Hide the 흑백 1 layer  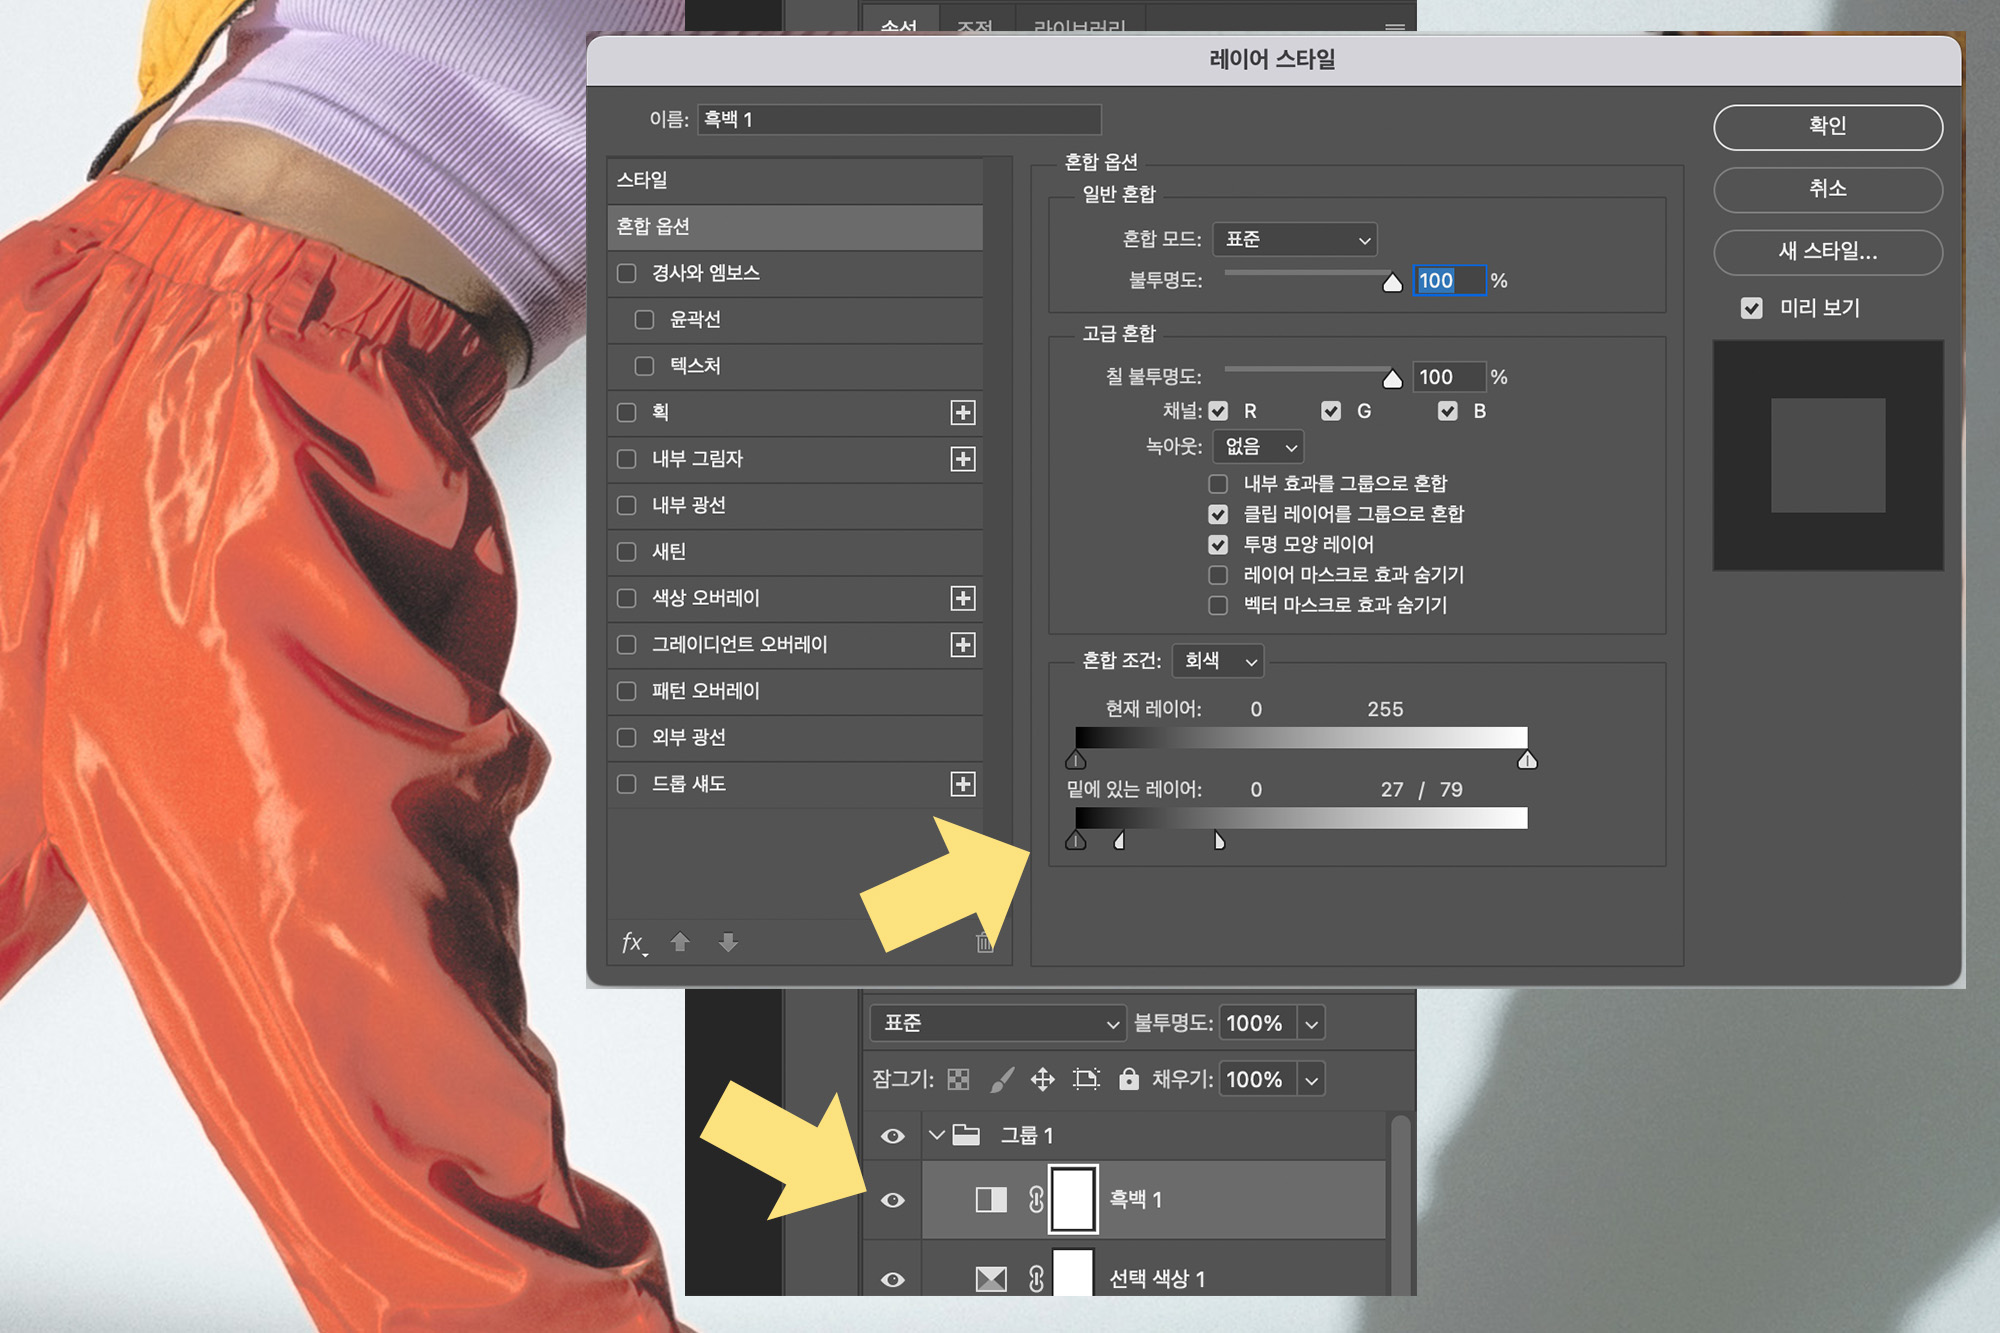click(893, 1199)
